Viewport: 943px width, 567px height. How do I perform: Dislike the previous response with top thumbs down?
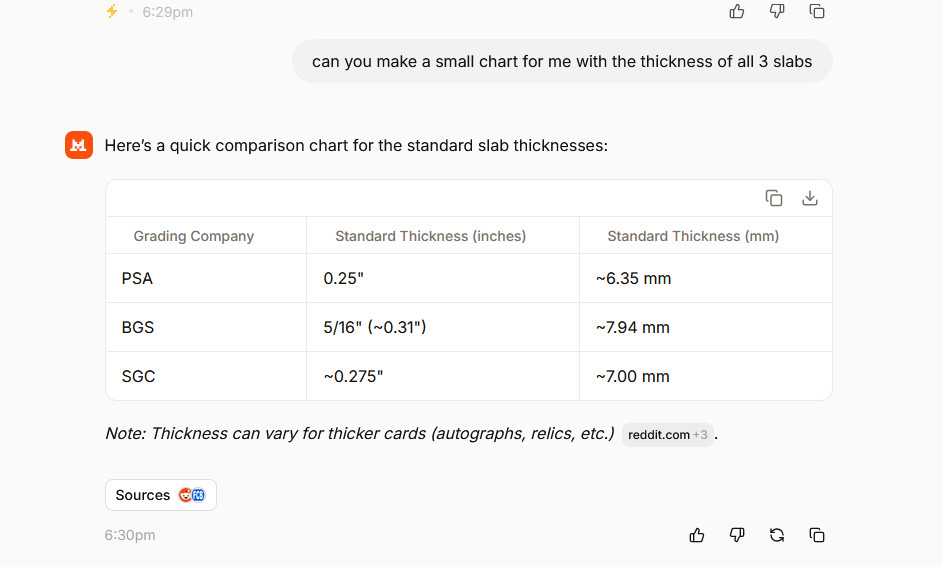coord(777,11)
